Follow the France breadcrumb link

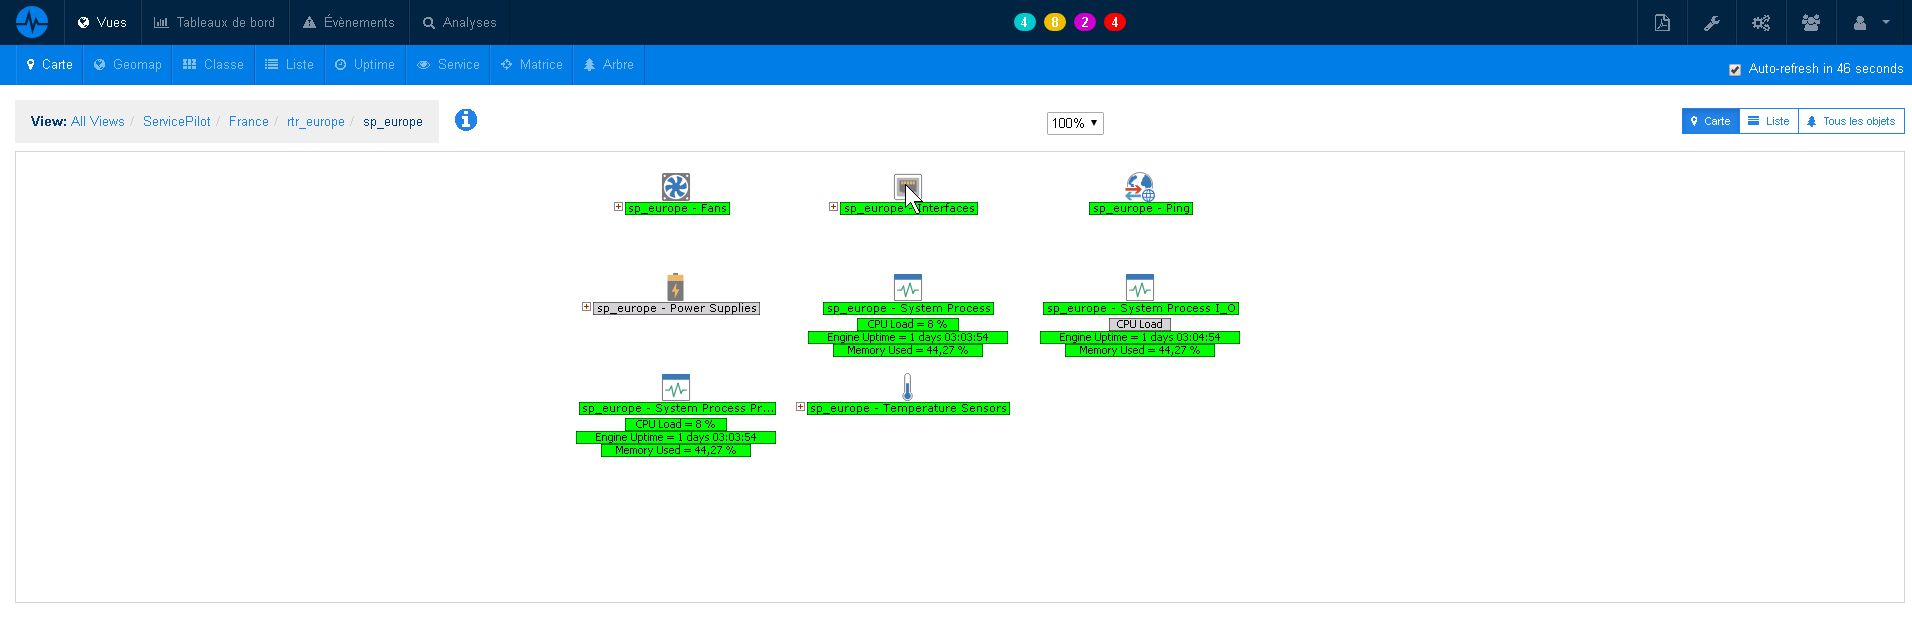click(x=249, y=121)
